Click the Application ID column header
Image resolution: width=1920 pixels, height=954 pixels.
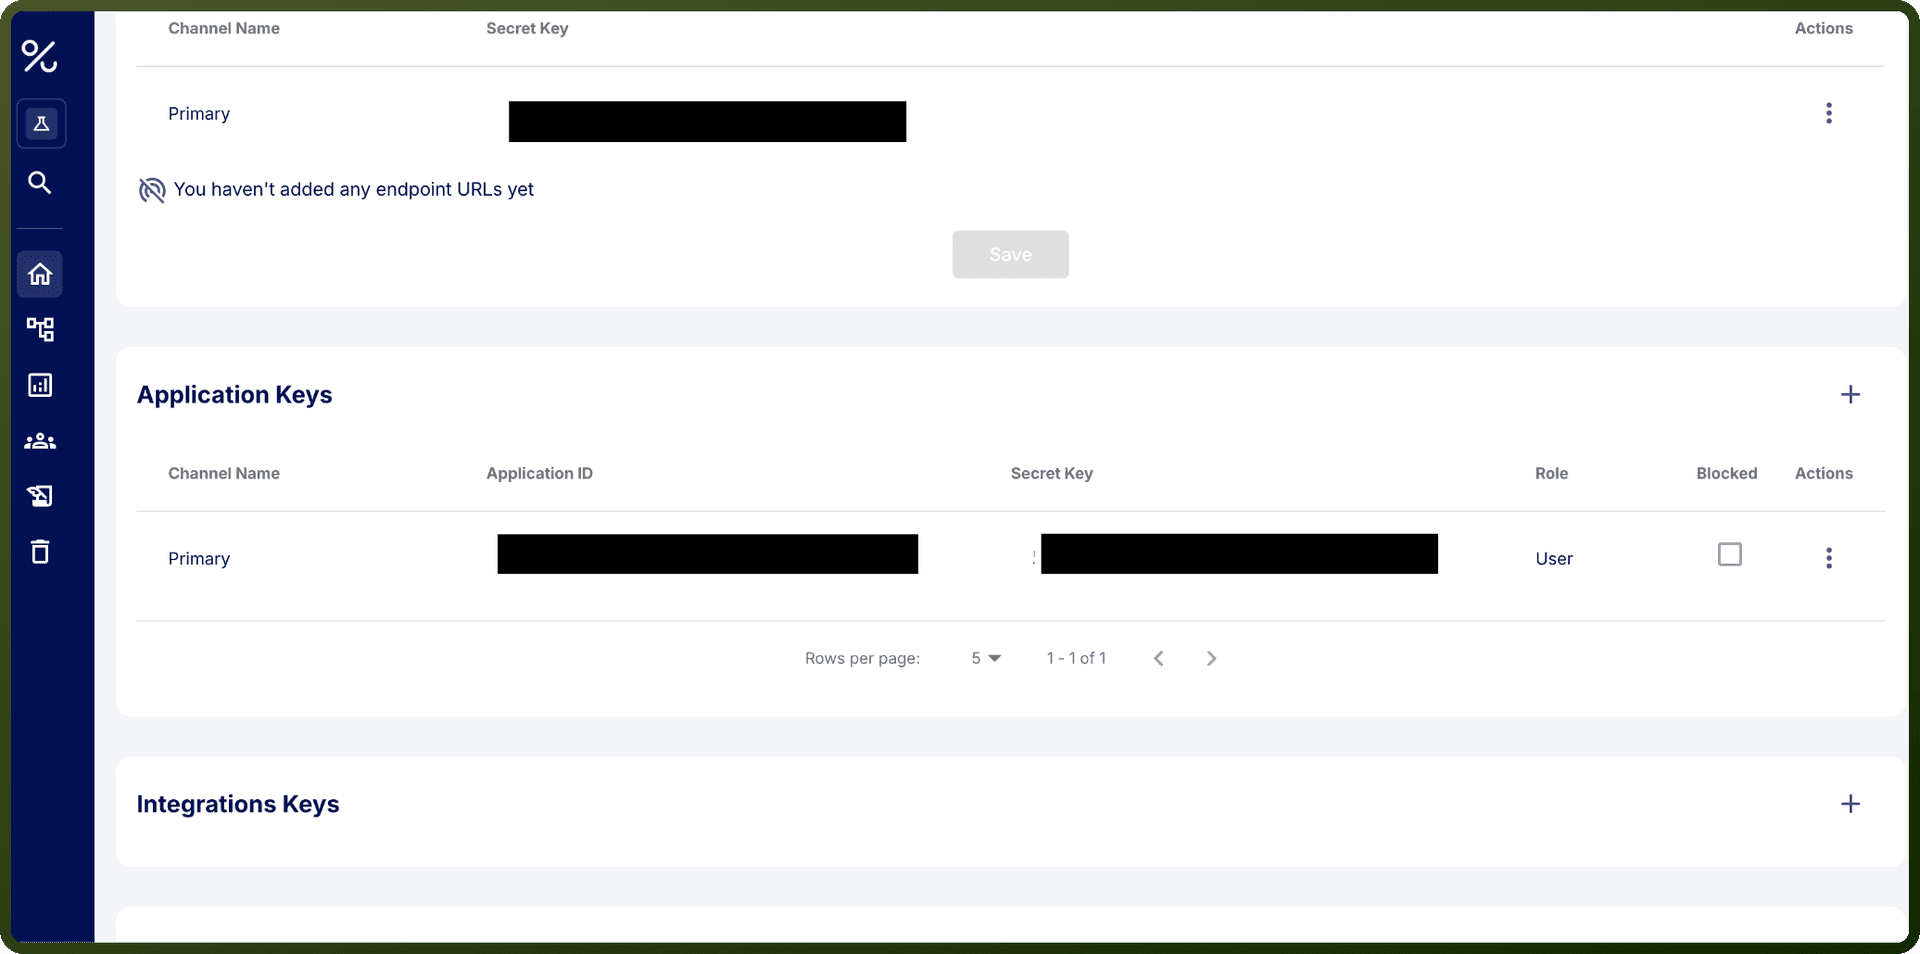[539, 474]
